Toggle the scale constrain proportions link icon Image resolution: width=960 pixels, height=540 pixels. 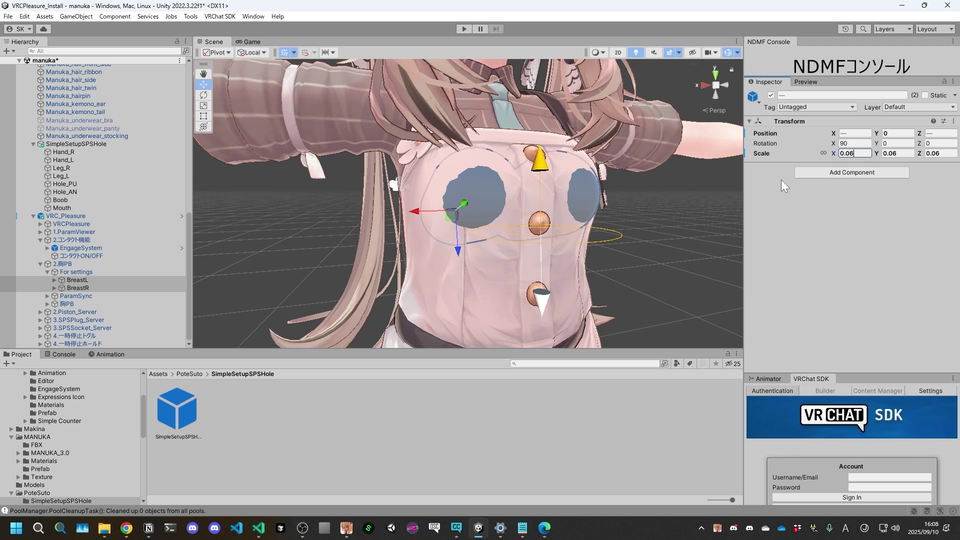pyautogui.click(x=823, y=154)
